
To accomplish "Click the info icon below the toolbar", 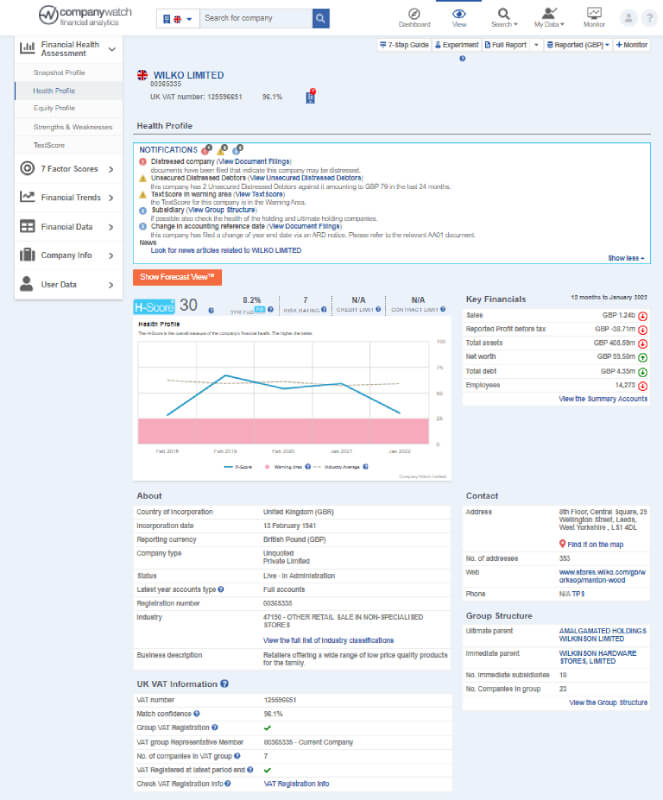I will pyautogui.click(x=462, y=59).
